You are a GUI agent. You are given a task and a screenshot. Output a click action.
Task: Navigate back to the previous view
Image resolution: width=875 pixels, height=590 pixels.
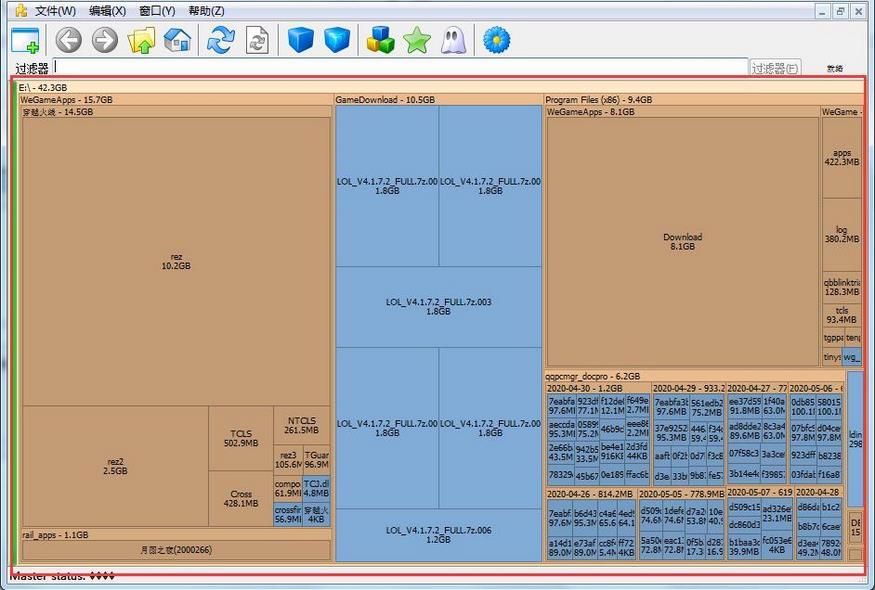68,40
